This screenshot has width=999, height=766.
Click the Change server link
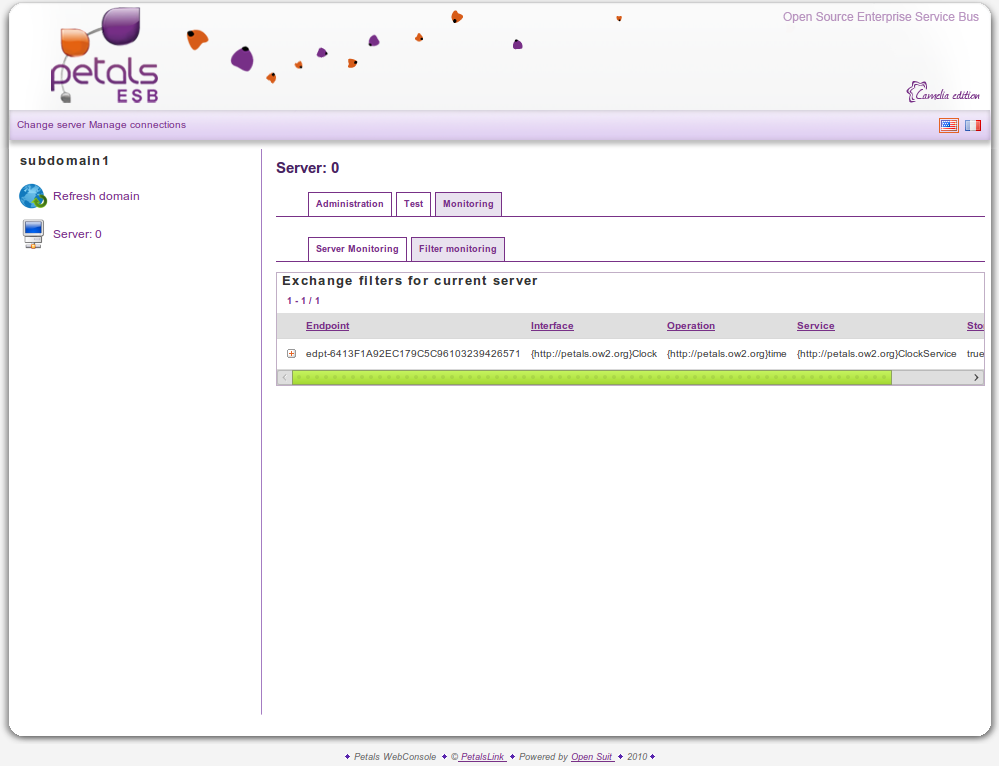pyautogui.click(x=51, y=125)
